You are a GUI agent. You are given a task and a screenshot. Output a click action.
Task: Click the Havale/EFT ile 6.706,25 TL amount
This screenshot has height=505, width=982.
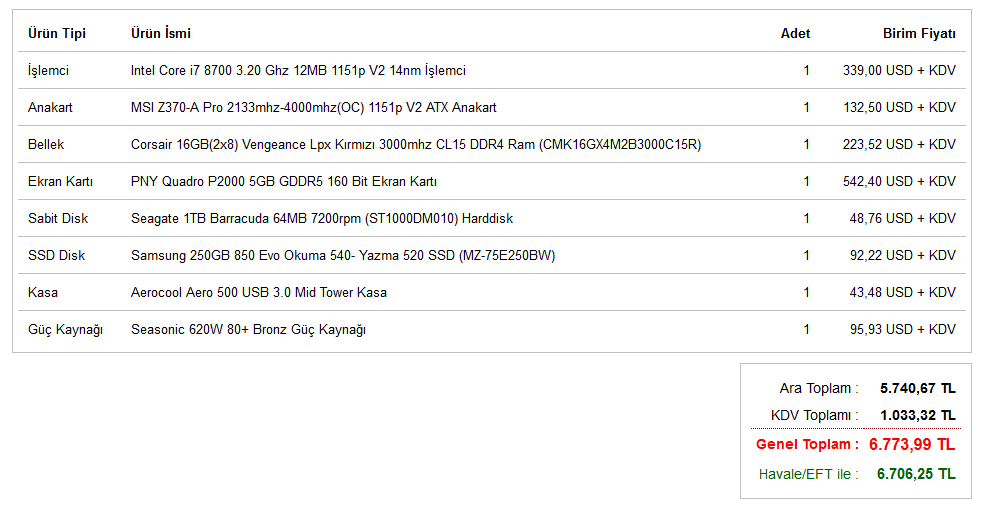click(916, 474)
